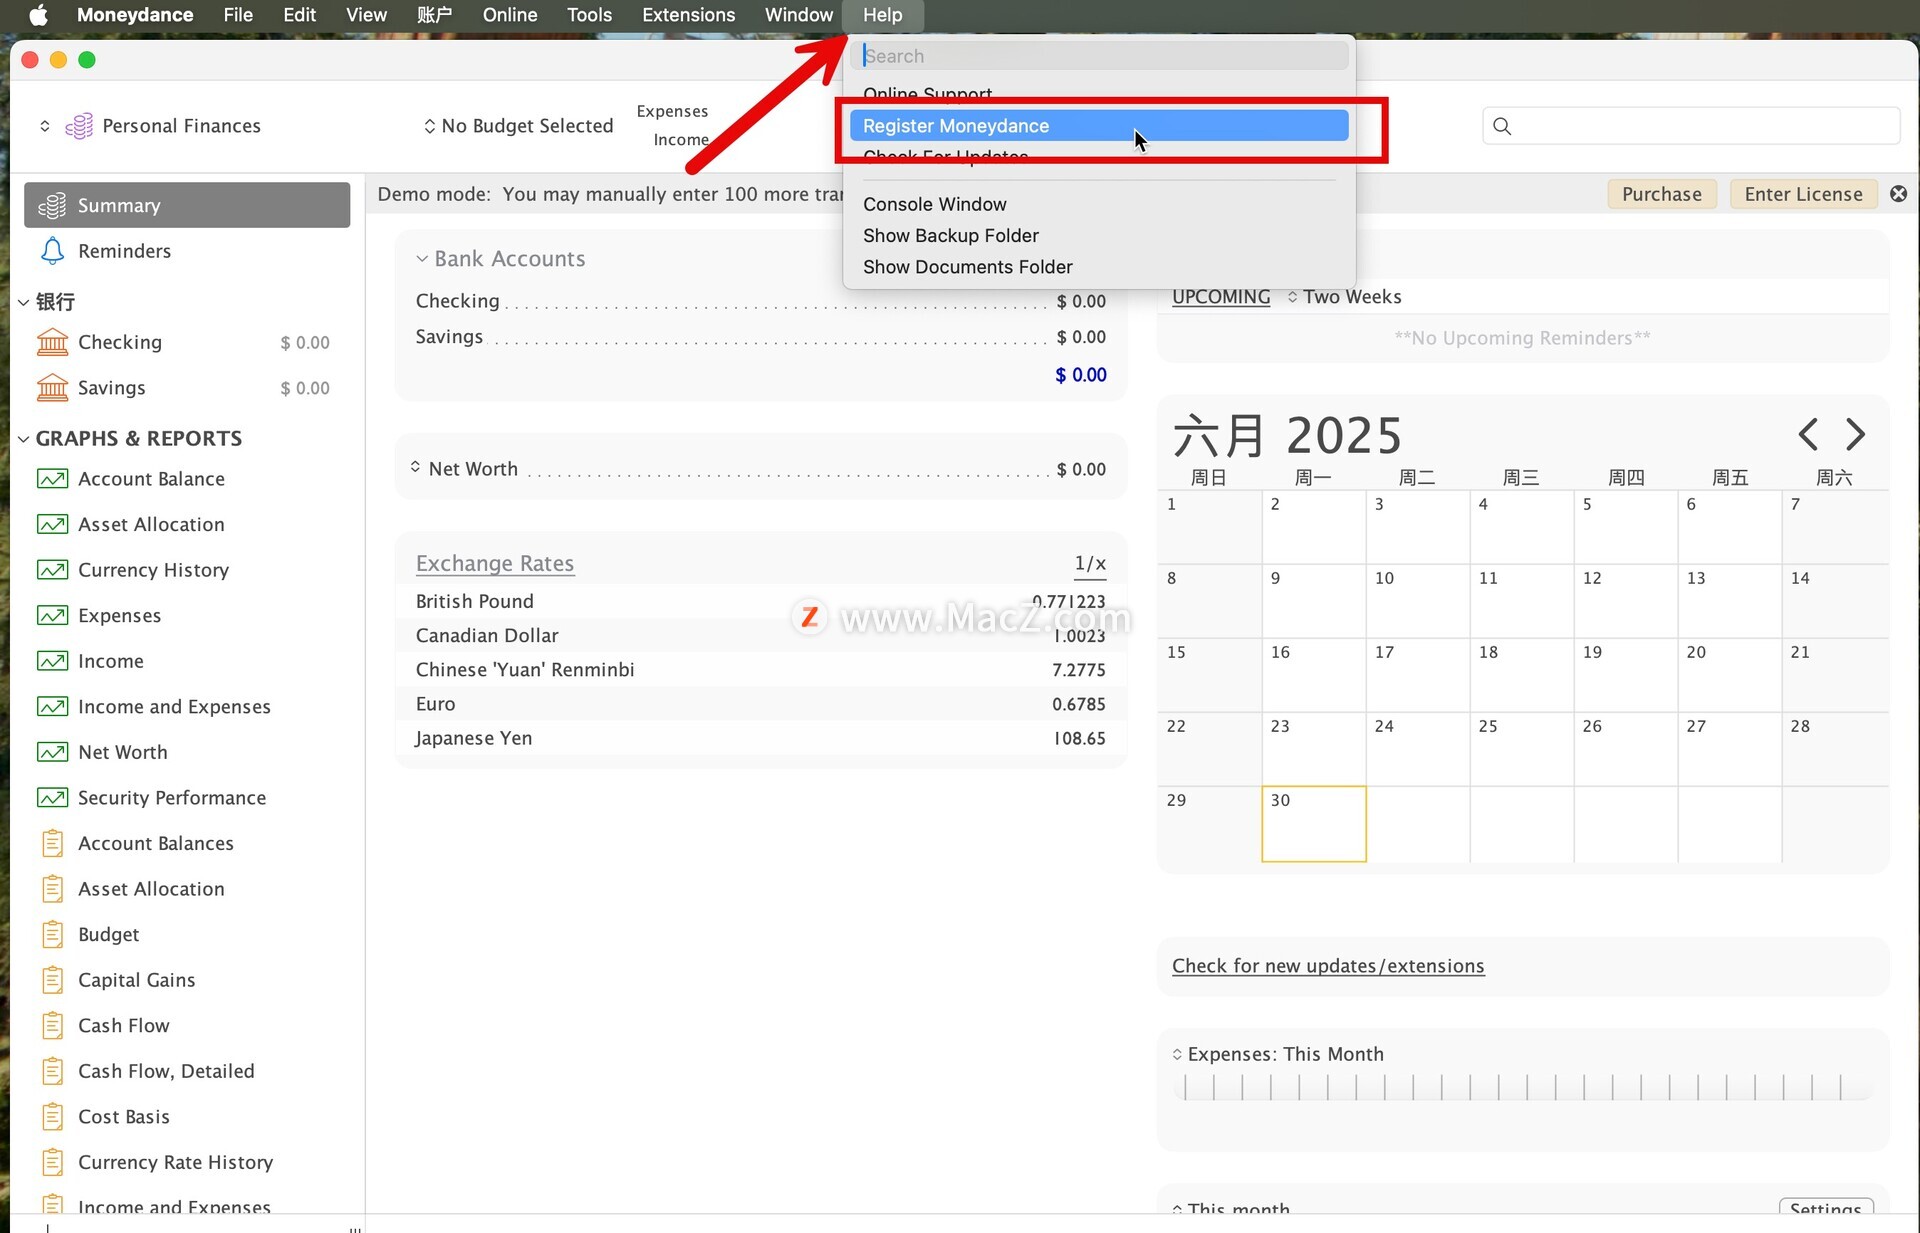Click the Personal Finances coins icon
This screenshot has height=1233, width=1920.
[79, 126]
